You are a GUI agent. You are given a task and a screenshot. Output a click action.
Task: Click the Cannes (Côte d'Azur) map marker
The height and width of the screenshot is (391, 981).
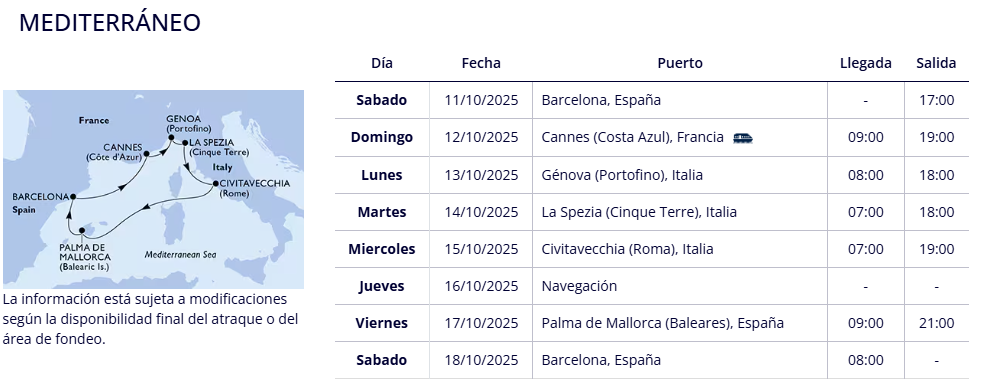pos(146,153)
